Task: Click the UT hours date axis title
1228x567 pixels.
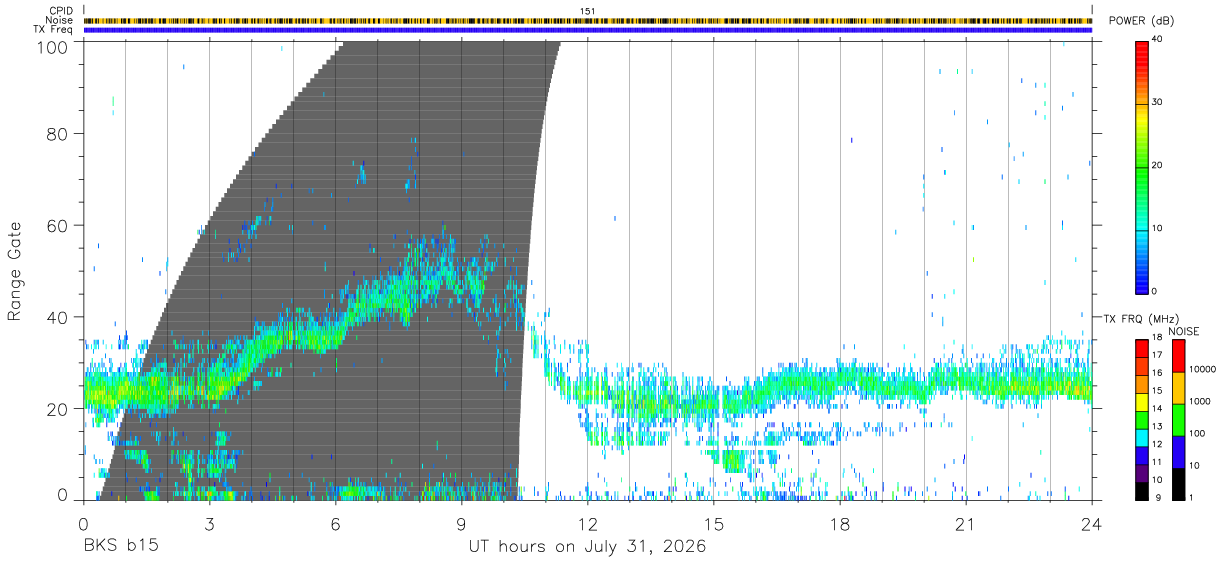Action: coord(587,547)
